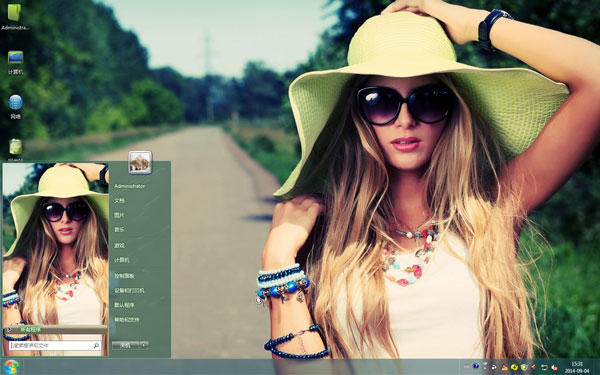Click the green shield tray icon
Screen dimensions: 600x375
[524, 367]
